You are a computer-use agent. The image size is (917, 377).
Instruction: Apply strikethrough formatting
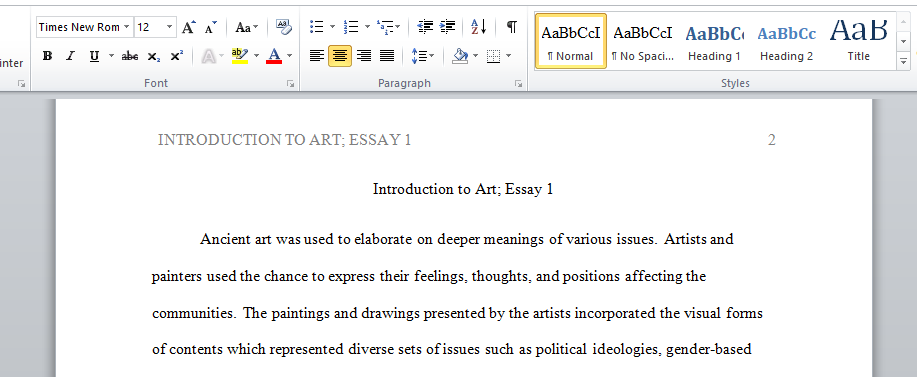tap(129, 56)
